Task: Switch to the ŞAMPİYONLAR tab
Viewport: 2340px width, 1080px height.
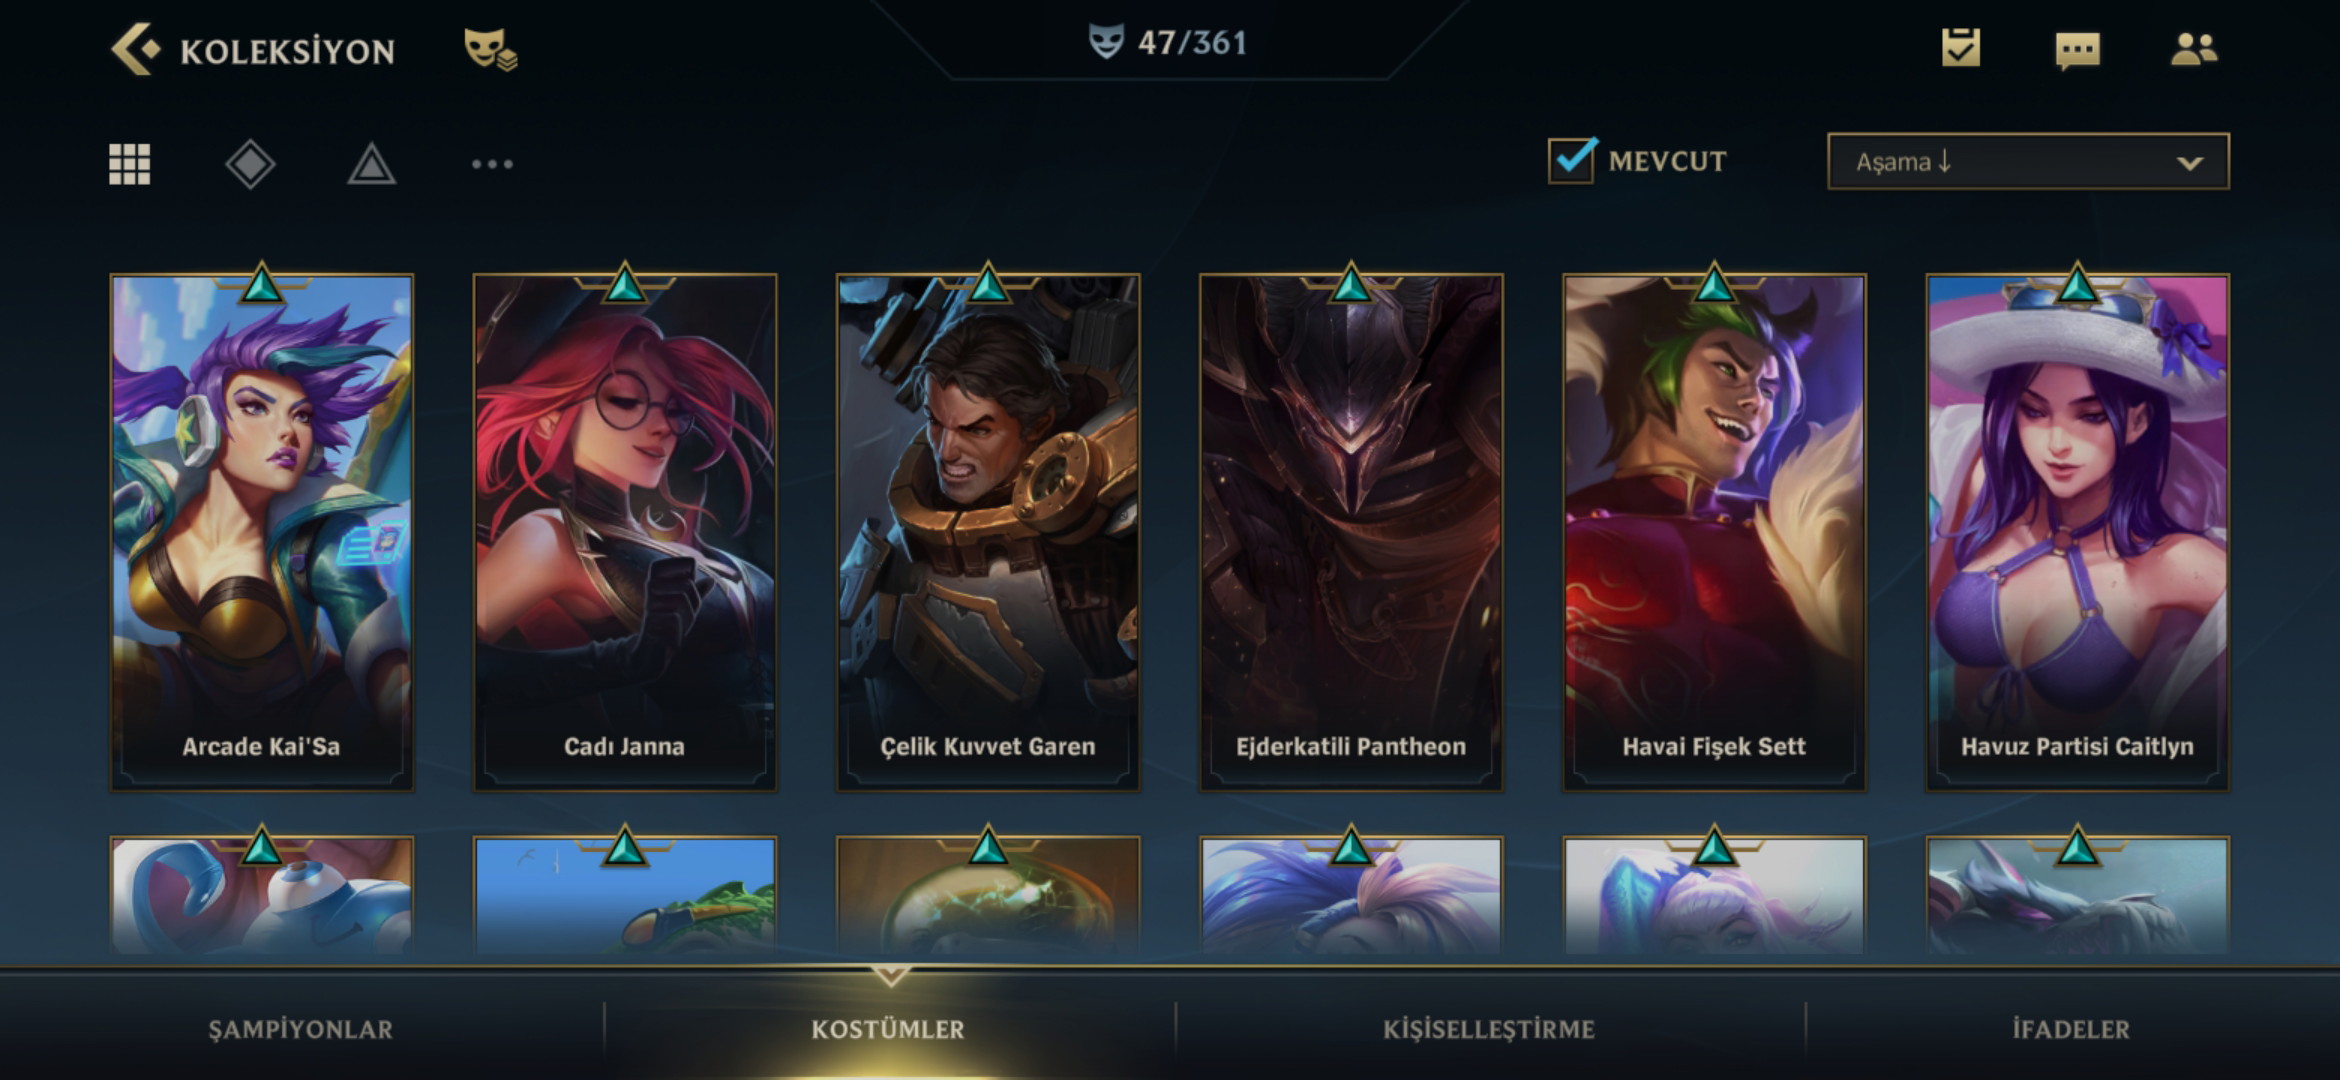Action: (x=300, y=1029)
